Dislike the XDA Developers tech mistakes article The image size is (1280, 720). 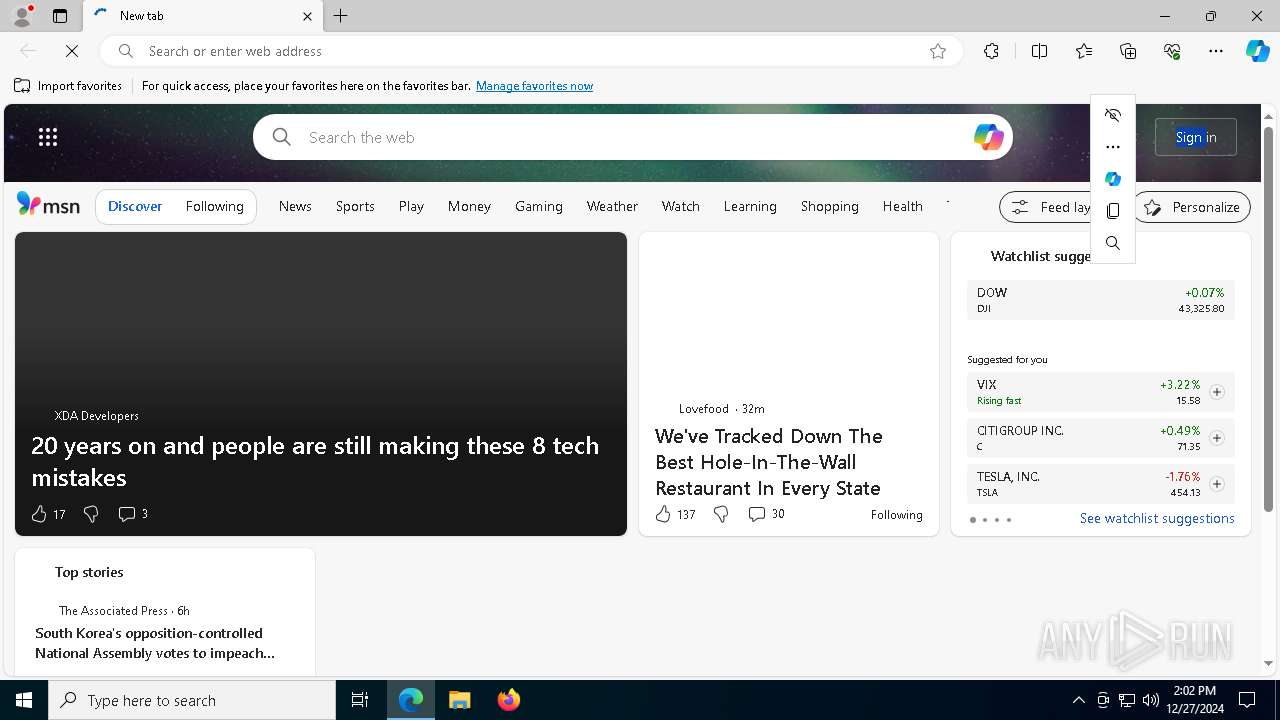click(91, 514)
